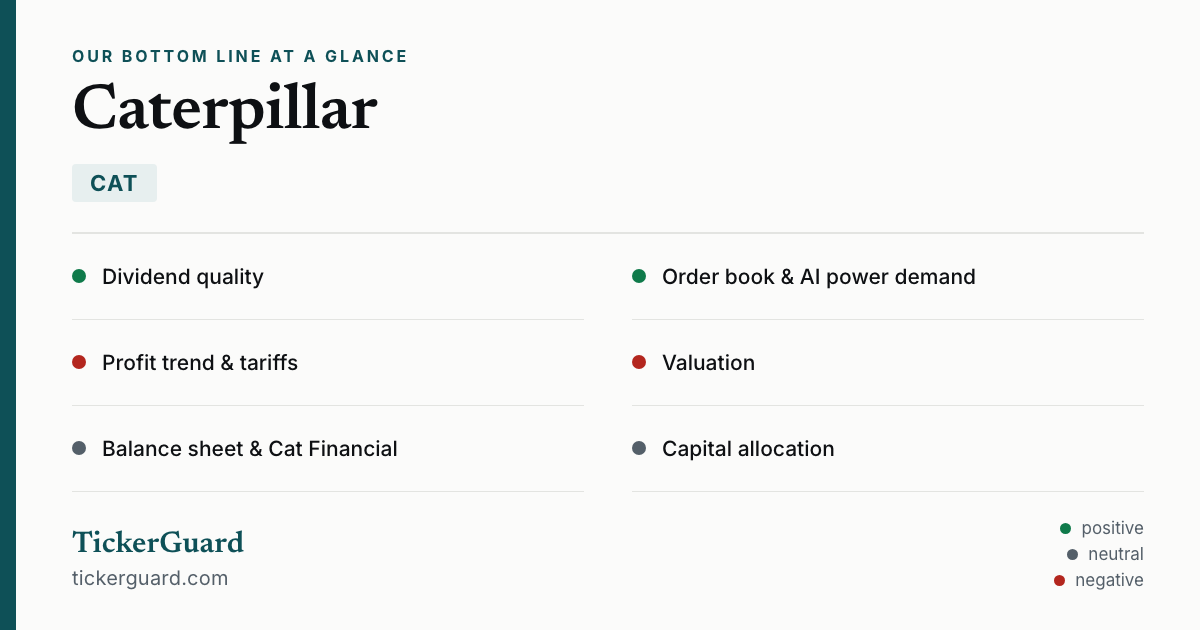Click the Caterpillar company title
The image size is (1200, 630).
pyautogui.click(x=225, y=108)
